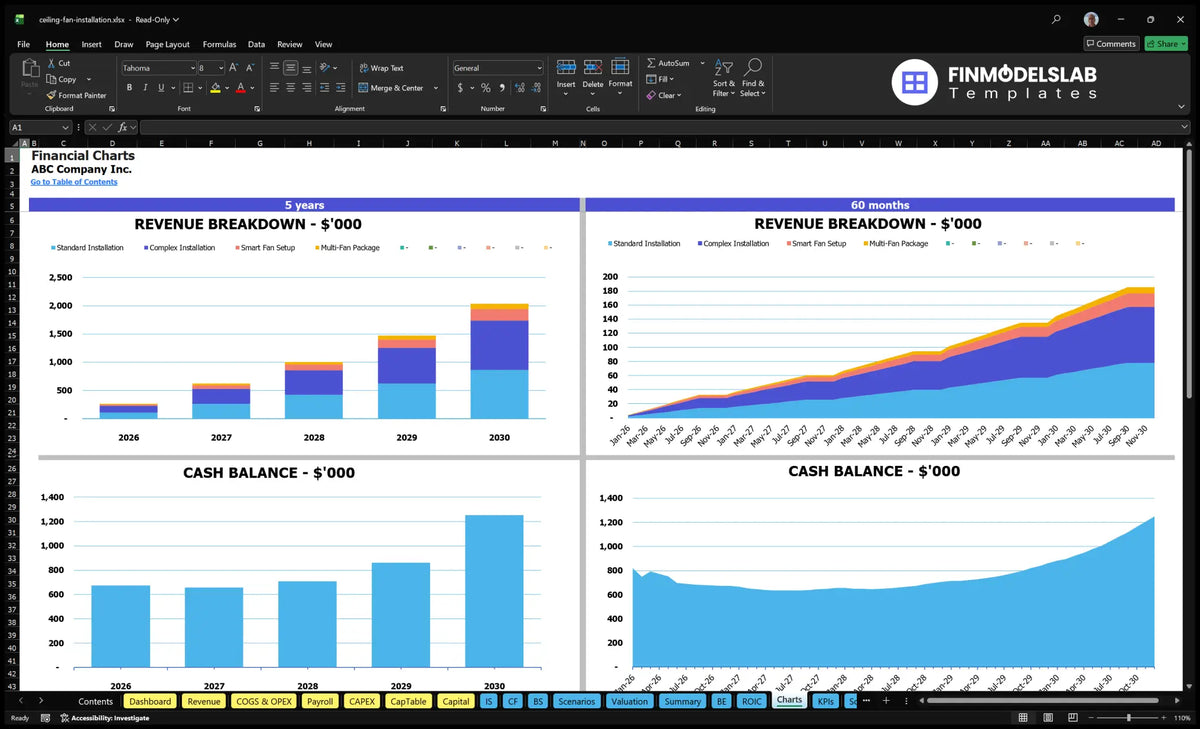Apply the red font color
This screenshot has height=729, width=1200.
click(x=241, y=88)
